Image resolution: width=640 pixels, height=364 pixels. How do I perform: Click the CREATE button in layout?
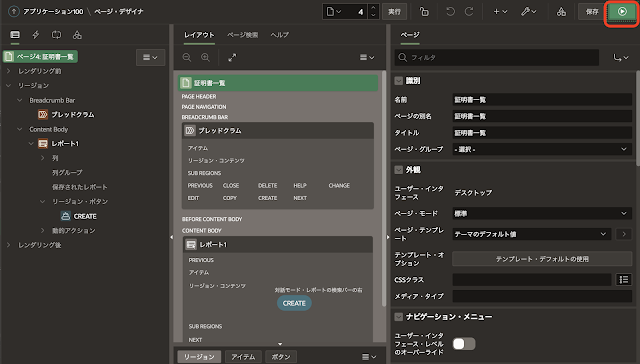(x=294, y=303)
